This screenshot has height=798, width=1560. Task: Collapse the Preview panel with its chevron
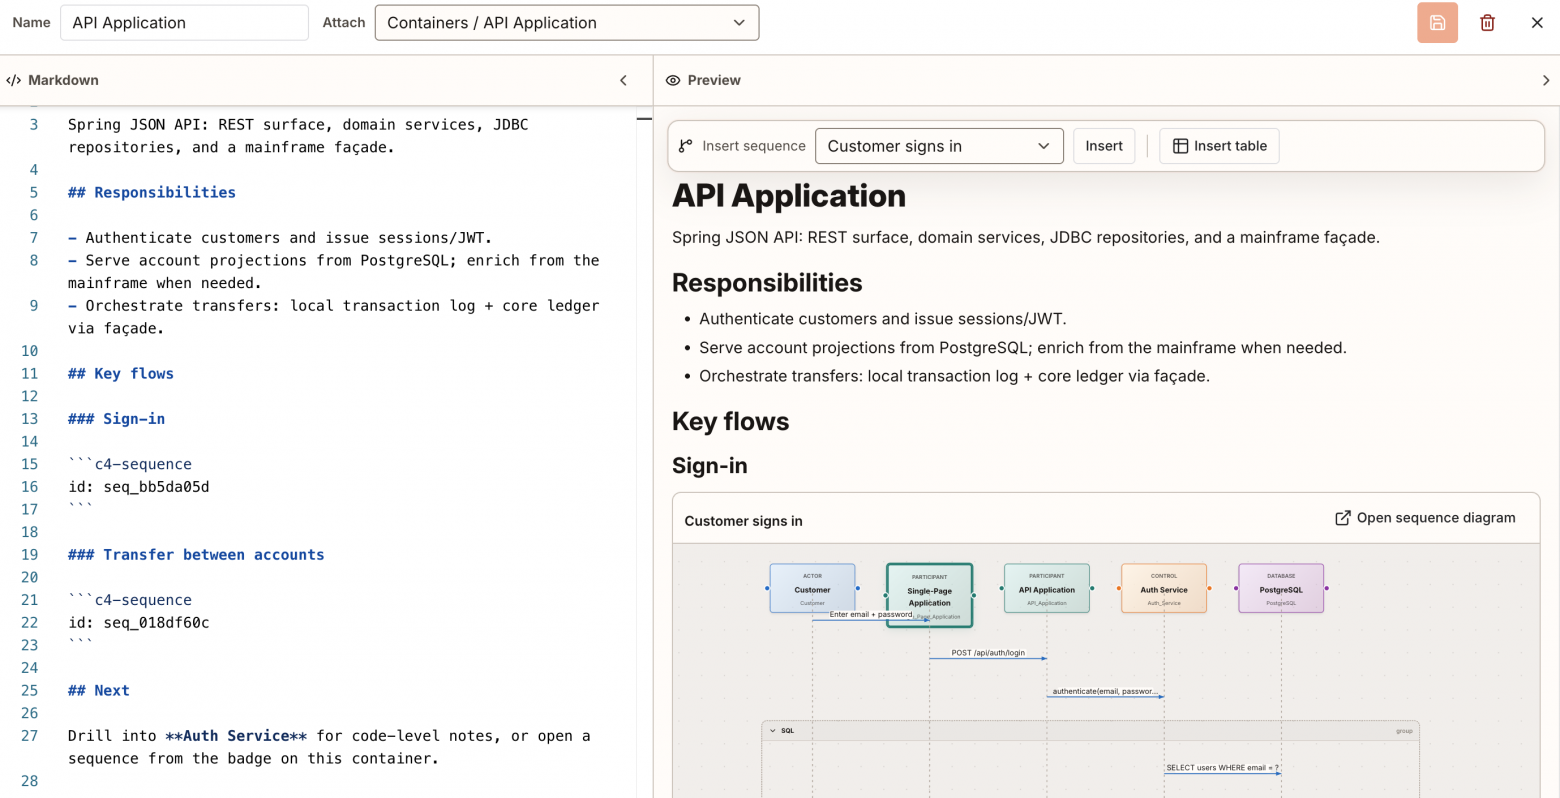1546,80
